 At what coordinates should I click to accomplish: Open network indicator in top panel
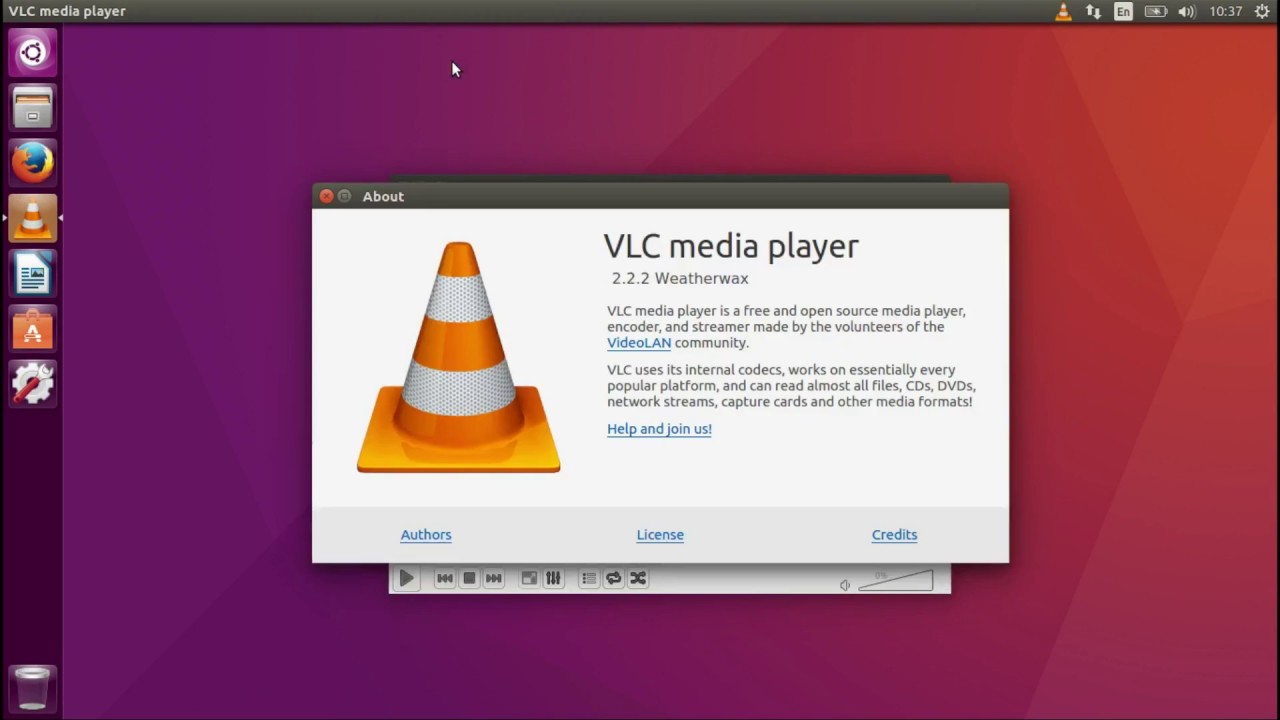click(1093, 12)
